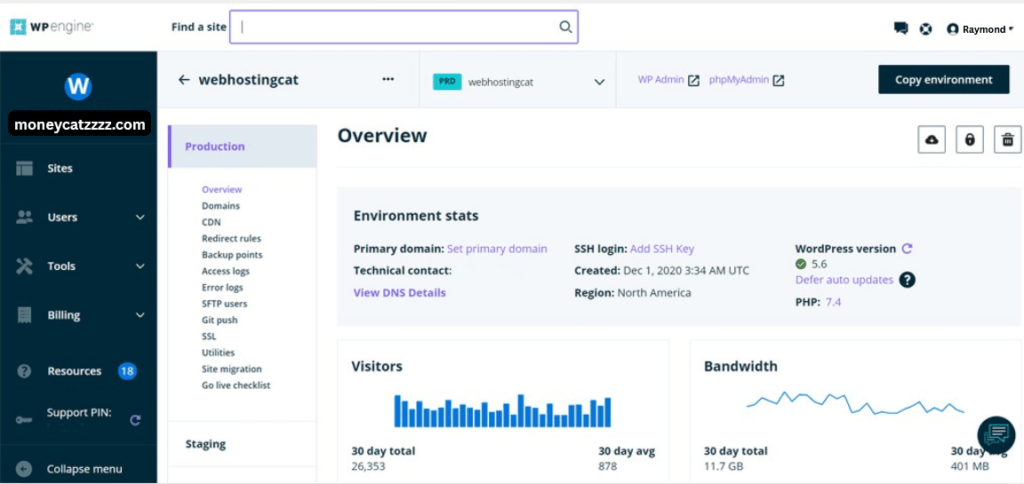Click the Raymond user avatar icon

click(953, 29)
